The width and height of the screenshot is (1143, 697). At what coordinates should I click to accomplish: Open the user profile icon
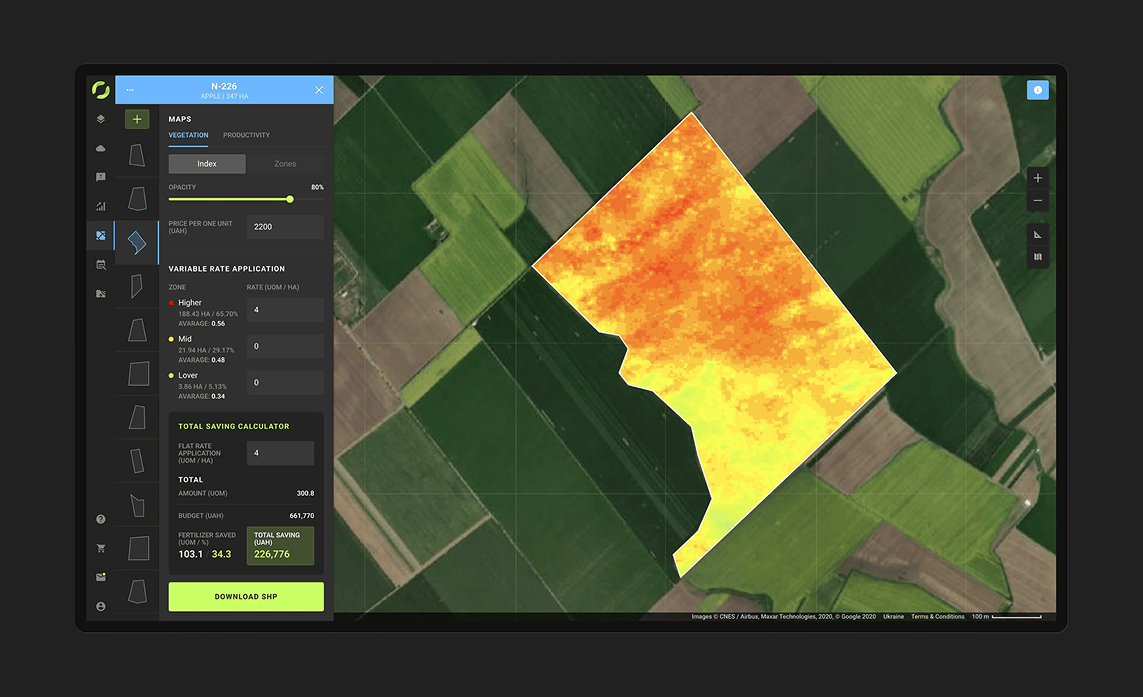(100, 606)
